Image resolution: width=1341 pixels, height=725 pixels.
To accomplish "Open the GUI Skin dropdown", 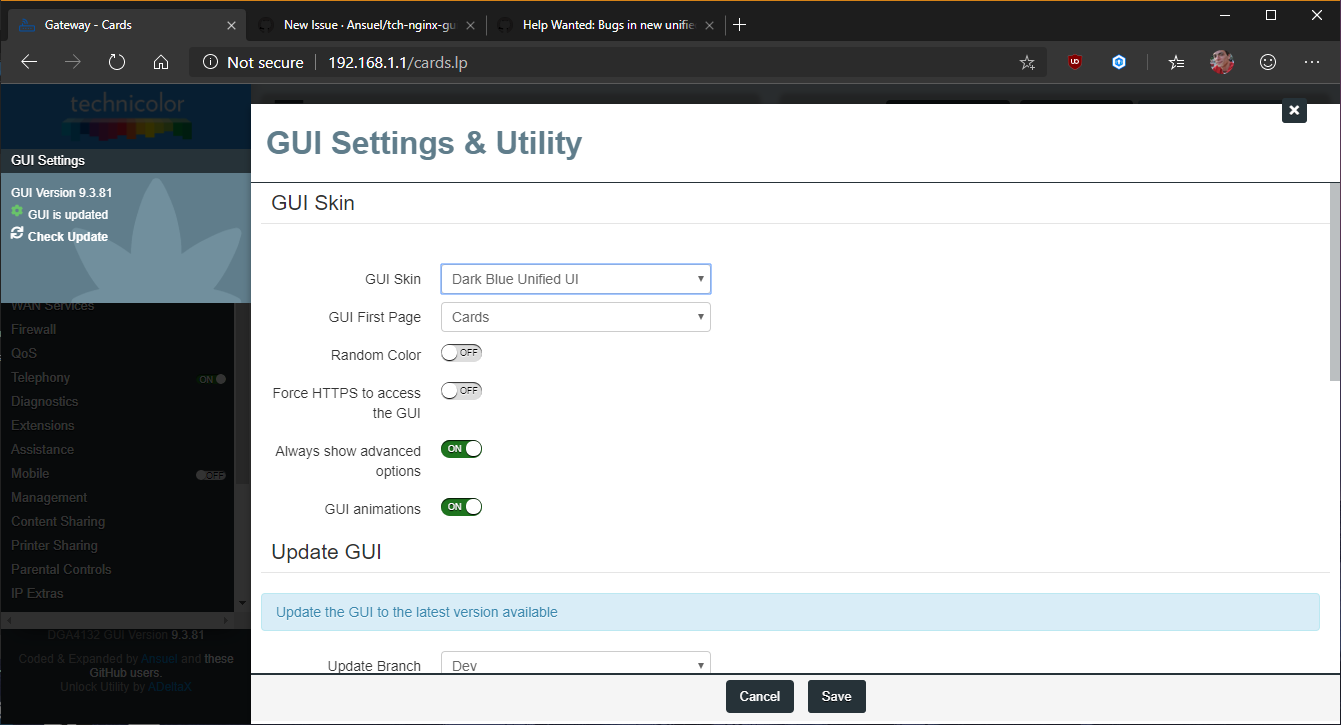I will point(575,279).
